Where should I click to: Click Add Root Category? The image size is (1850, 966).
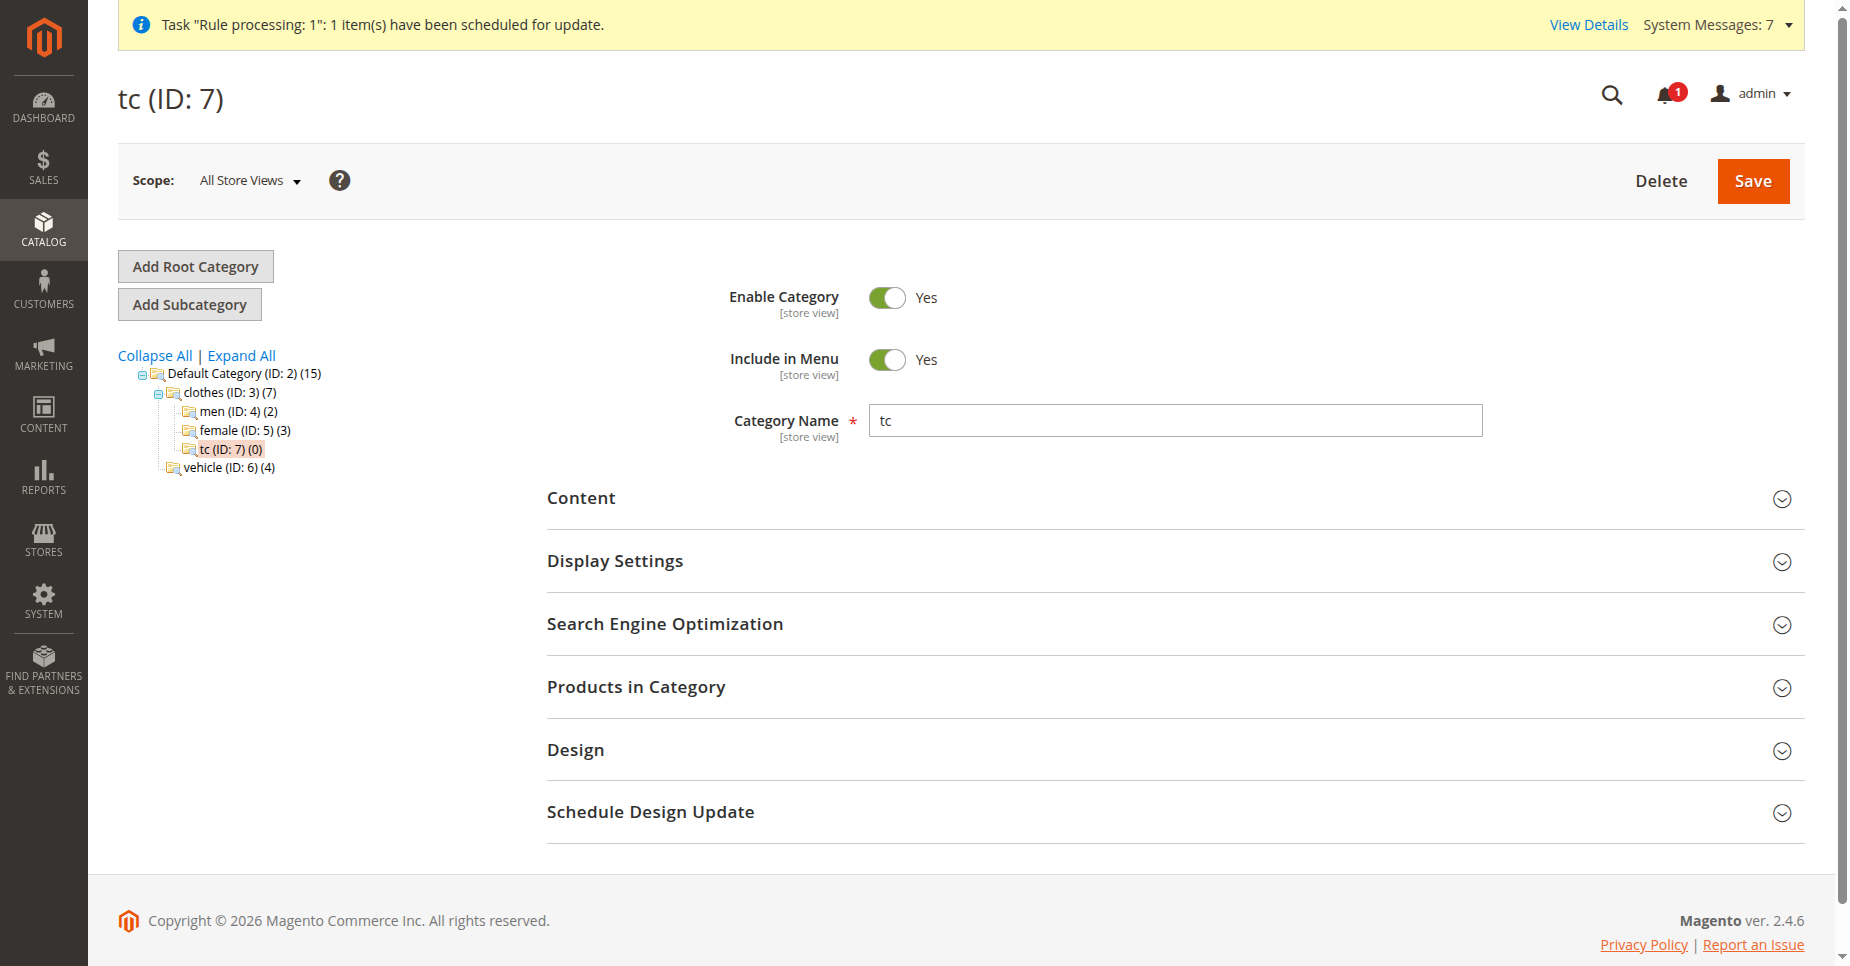[x=196, y=267]
